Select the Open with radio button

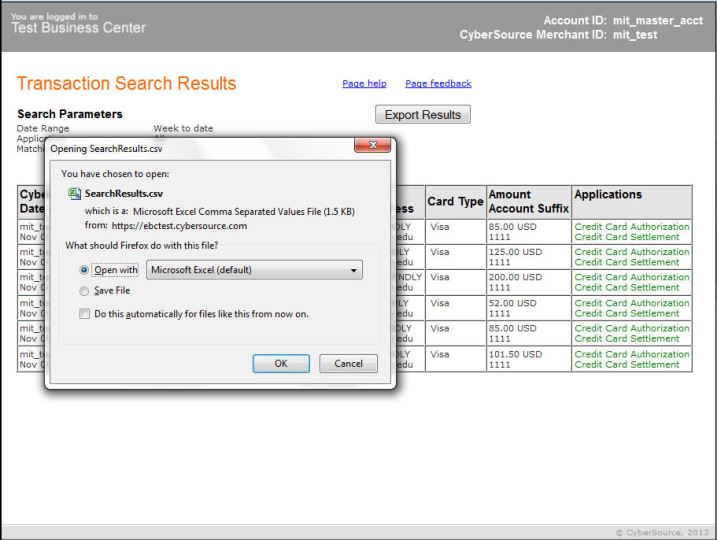[x=83, y=270]
